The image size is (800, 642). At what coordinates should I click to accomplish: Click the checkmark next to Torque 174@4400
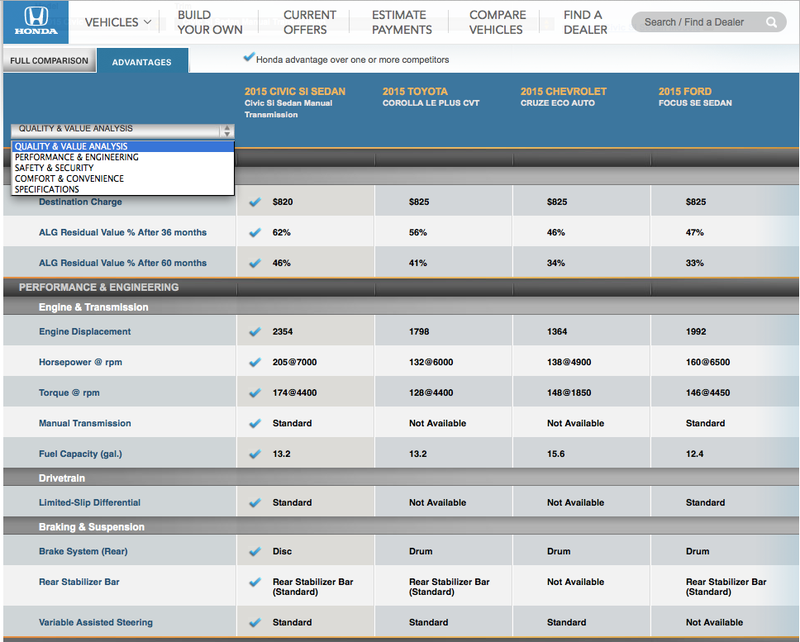click(x=255, y=392)
